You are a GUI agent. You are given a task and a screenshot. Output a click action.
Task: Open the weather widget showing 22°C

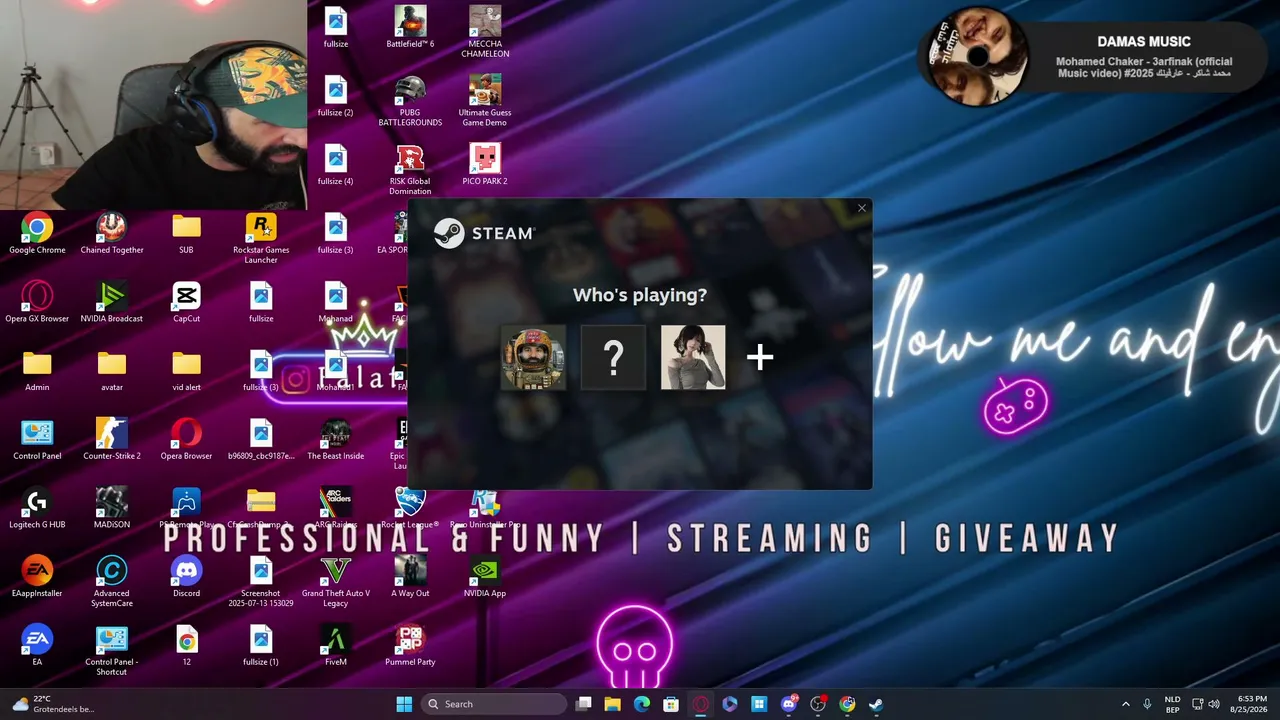(52, 704)
